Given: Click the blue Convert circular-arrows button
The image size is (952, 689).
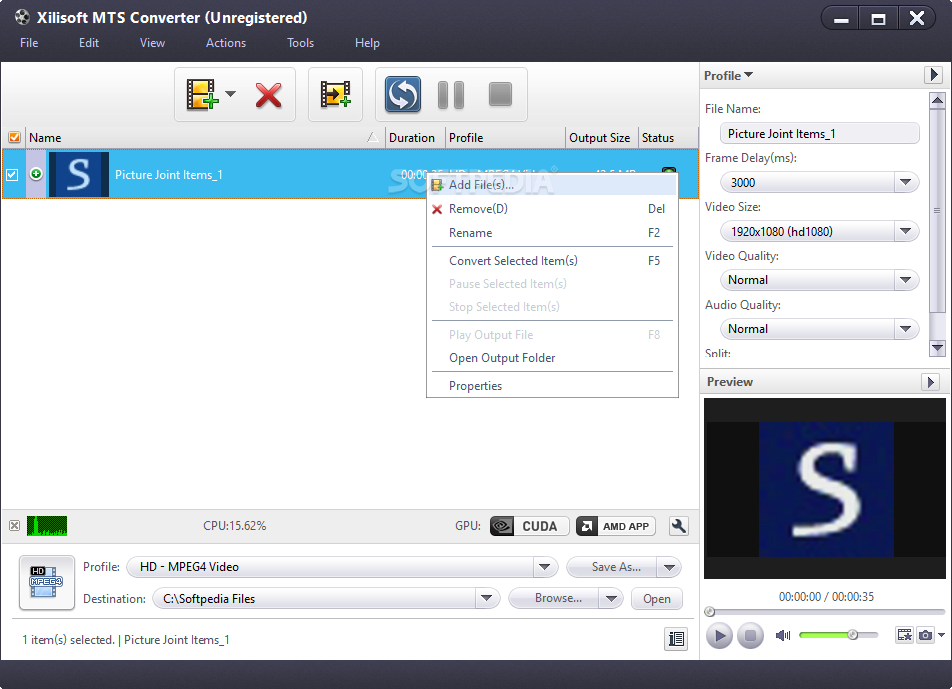Looking at the screenshot, I should [403, 95].
